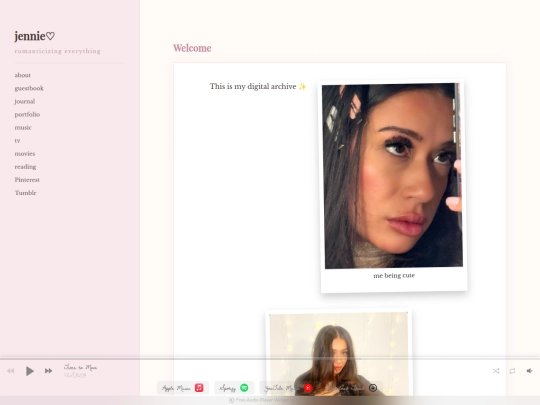Mute the audio player volume

click(530, 371)
